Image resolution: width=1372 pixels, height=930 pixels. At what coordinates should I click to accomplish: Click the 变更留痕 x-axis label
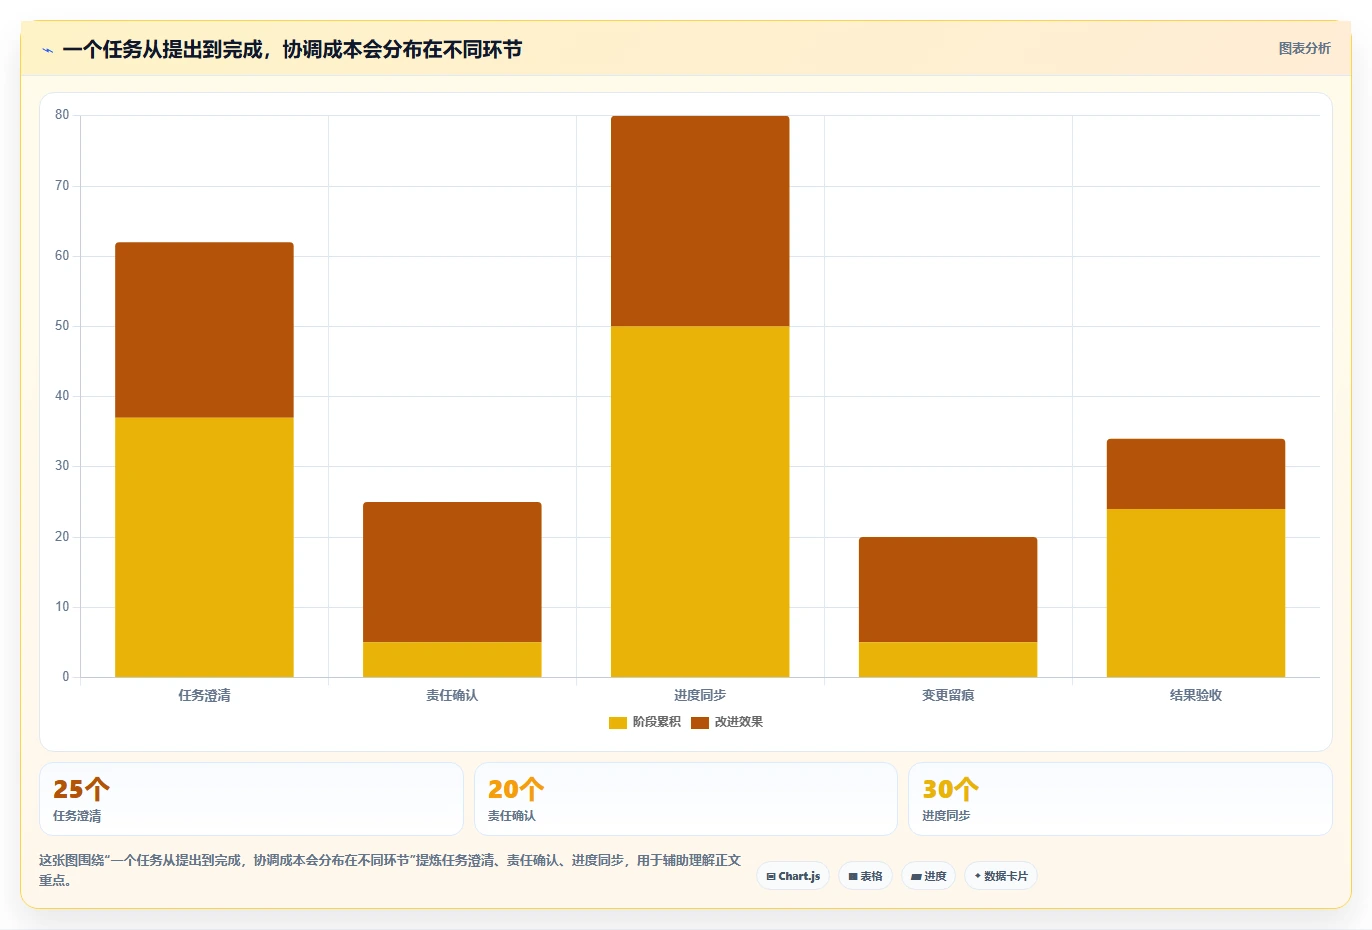[948, 695]
